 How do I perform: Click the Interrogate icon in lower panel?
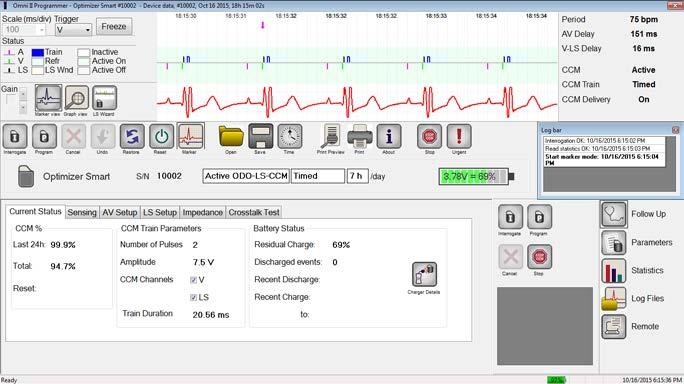click(510, 217)
